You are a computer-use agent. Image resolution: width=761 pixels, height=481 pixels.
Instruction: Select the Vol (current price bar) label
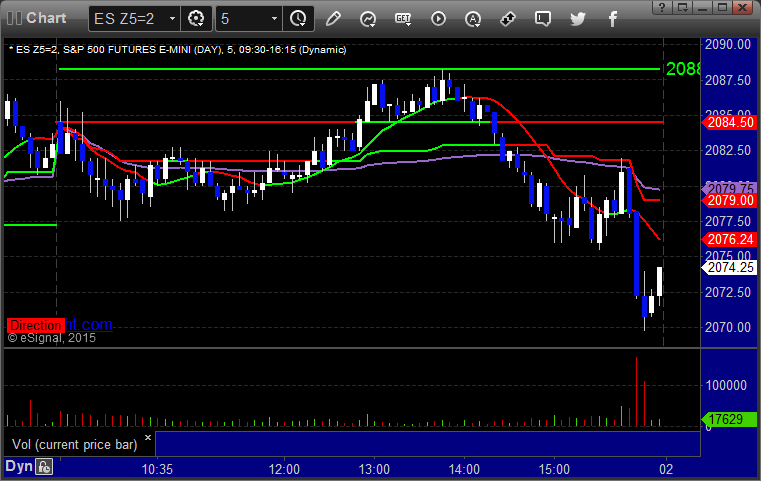[75, 444]
